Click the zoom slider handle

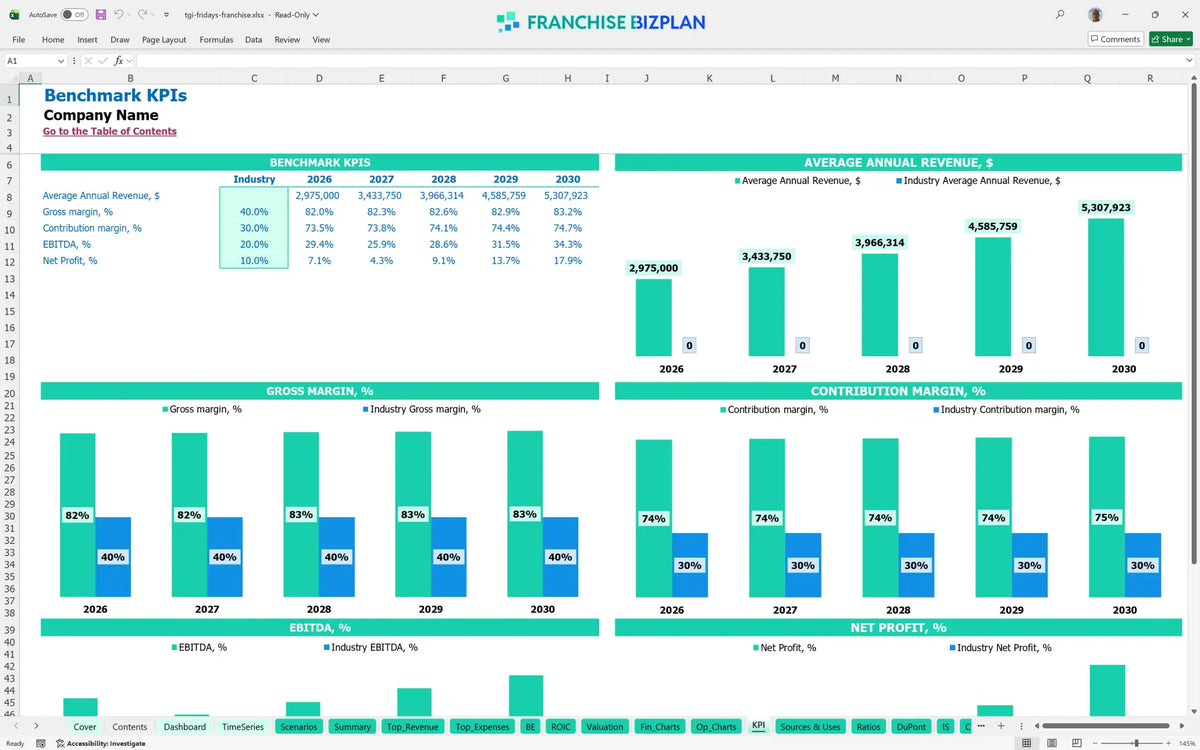click(x=1135, y=743)
